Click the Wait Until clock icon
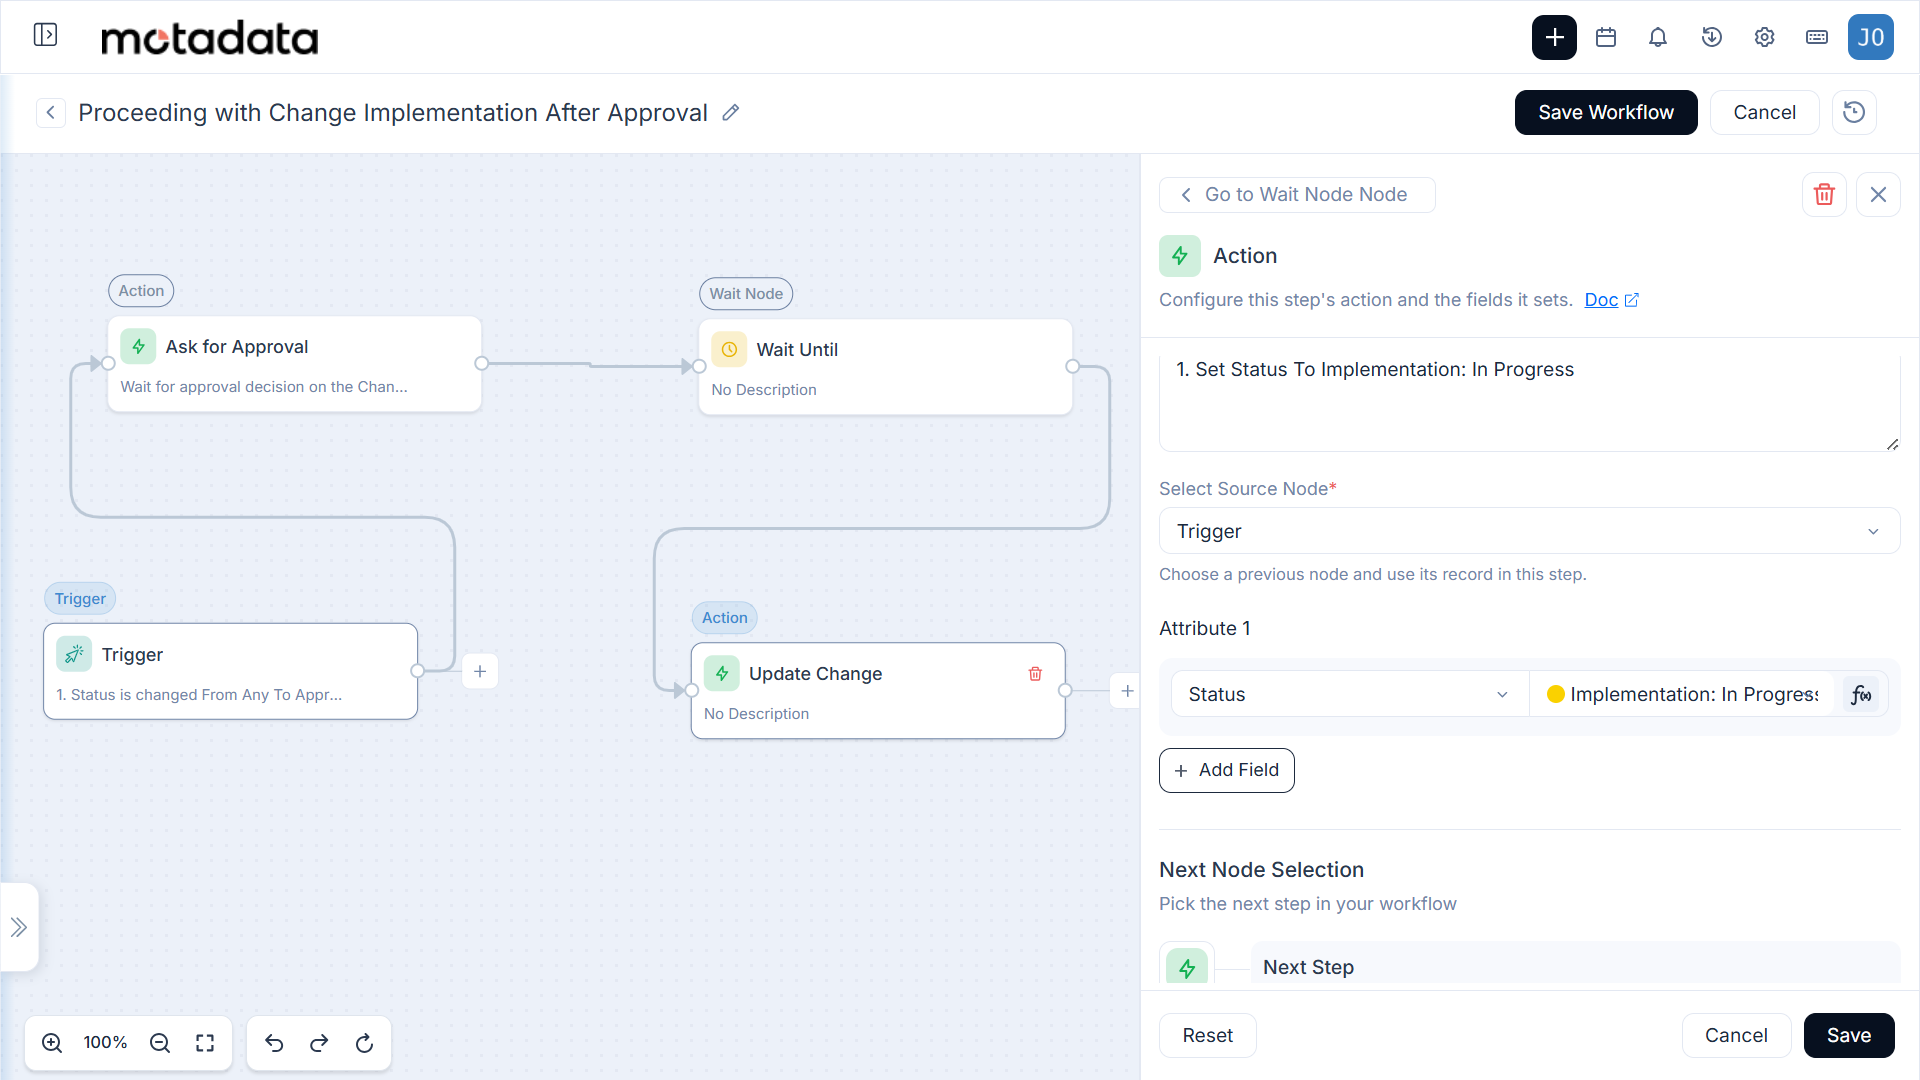 729,350
